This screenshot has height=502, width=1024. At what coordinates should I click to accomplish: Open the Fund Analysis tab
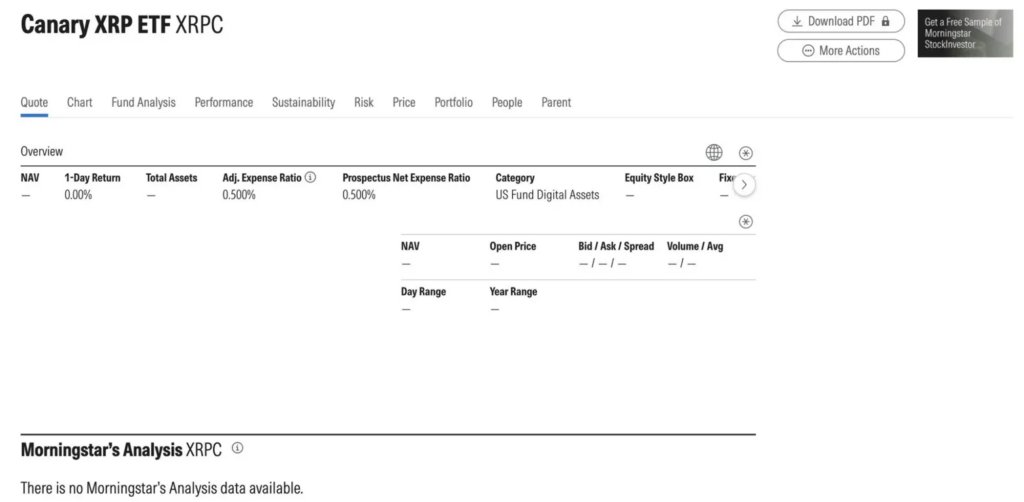[x=143, y=102]
